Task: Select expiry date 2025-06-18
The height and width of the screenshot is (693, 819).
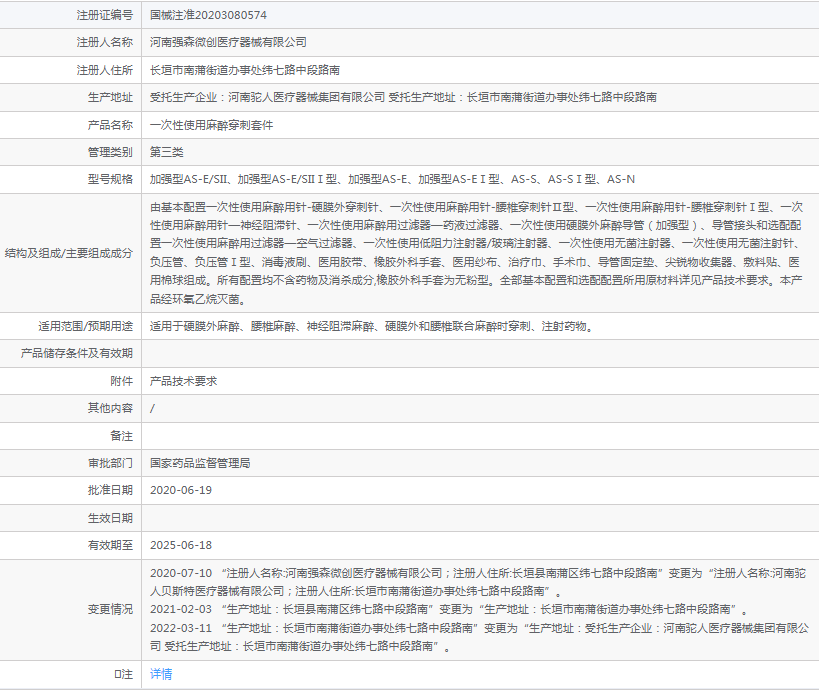Action: [181, 545]
